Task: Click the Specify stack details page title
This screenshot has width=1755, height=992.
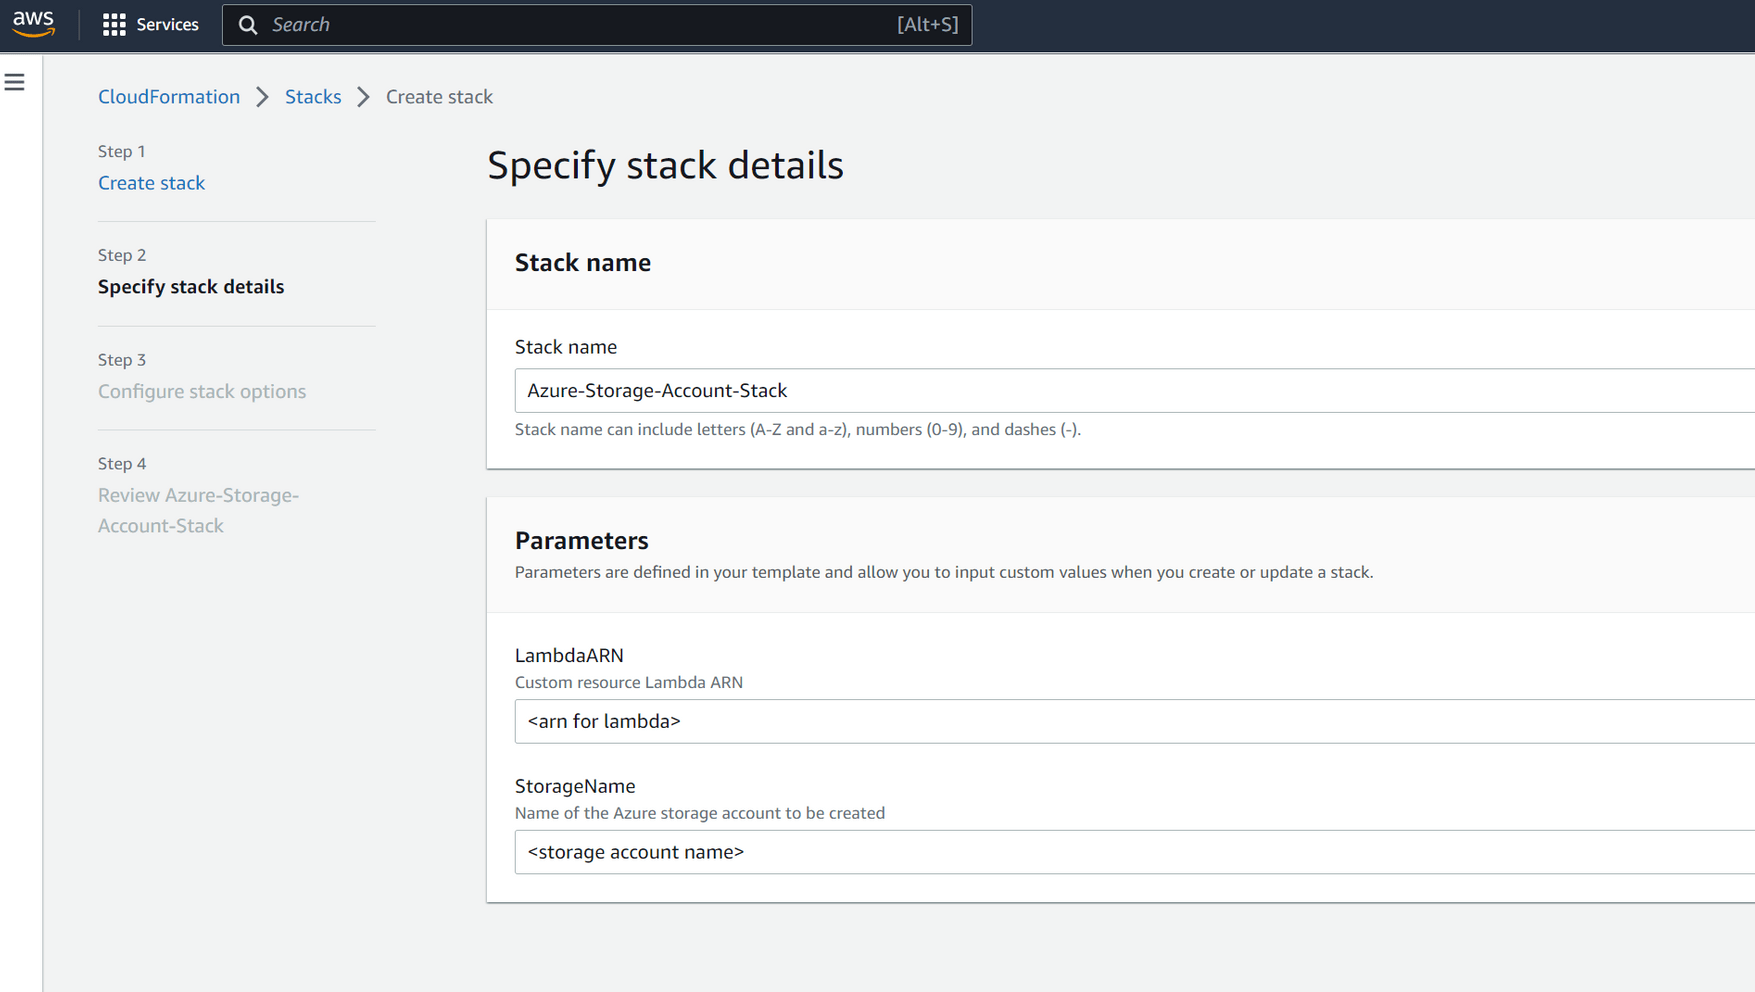Action: coord(665,165)
